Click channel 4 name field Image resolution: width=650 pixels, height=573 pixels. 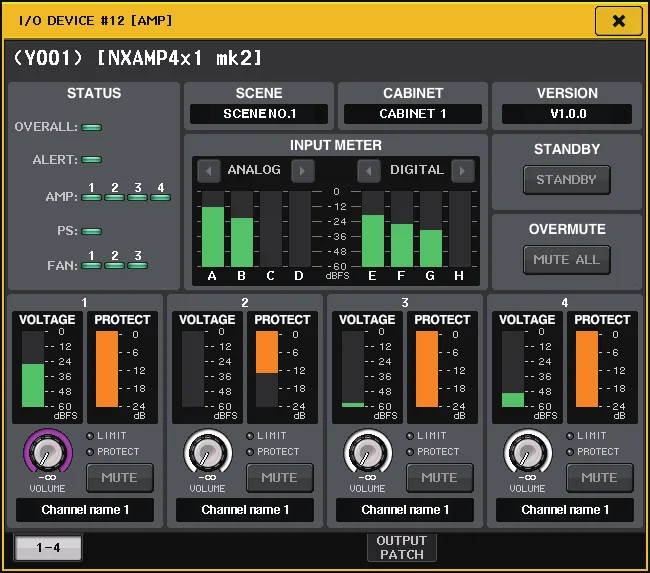coord(565,510)
